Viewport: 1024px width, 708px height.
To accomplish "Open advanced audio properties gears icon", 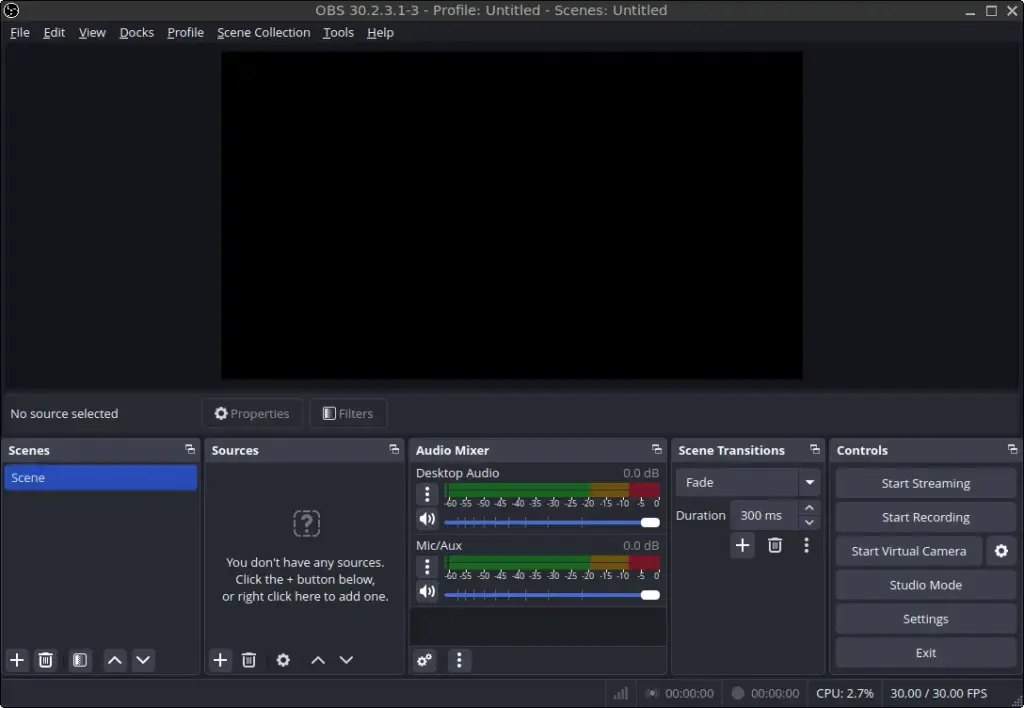I will coord(425,660).
